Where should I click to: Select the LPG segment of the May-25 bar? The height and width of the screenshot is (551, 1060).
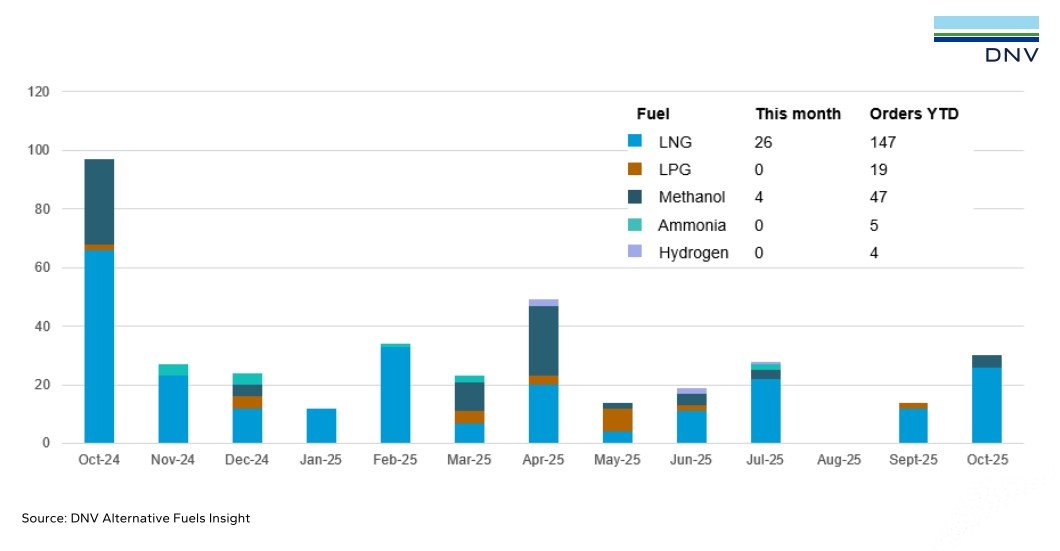[617, 420]
